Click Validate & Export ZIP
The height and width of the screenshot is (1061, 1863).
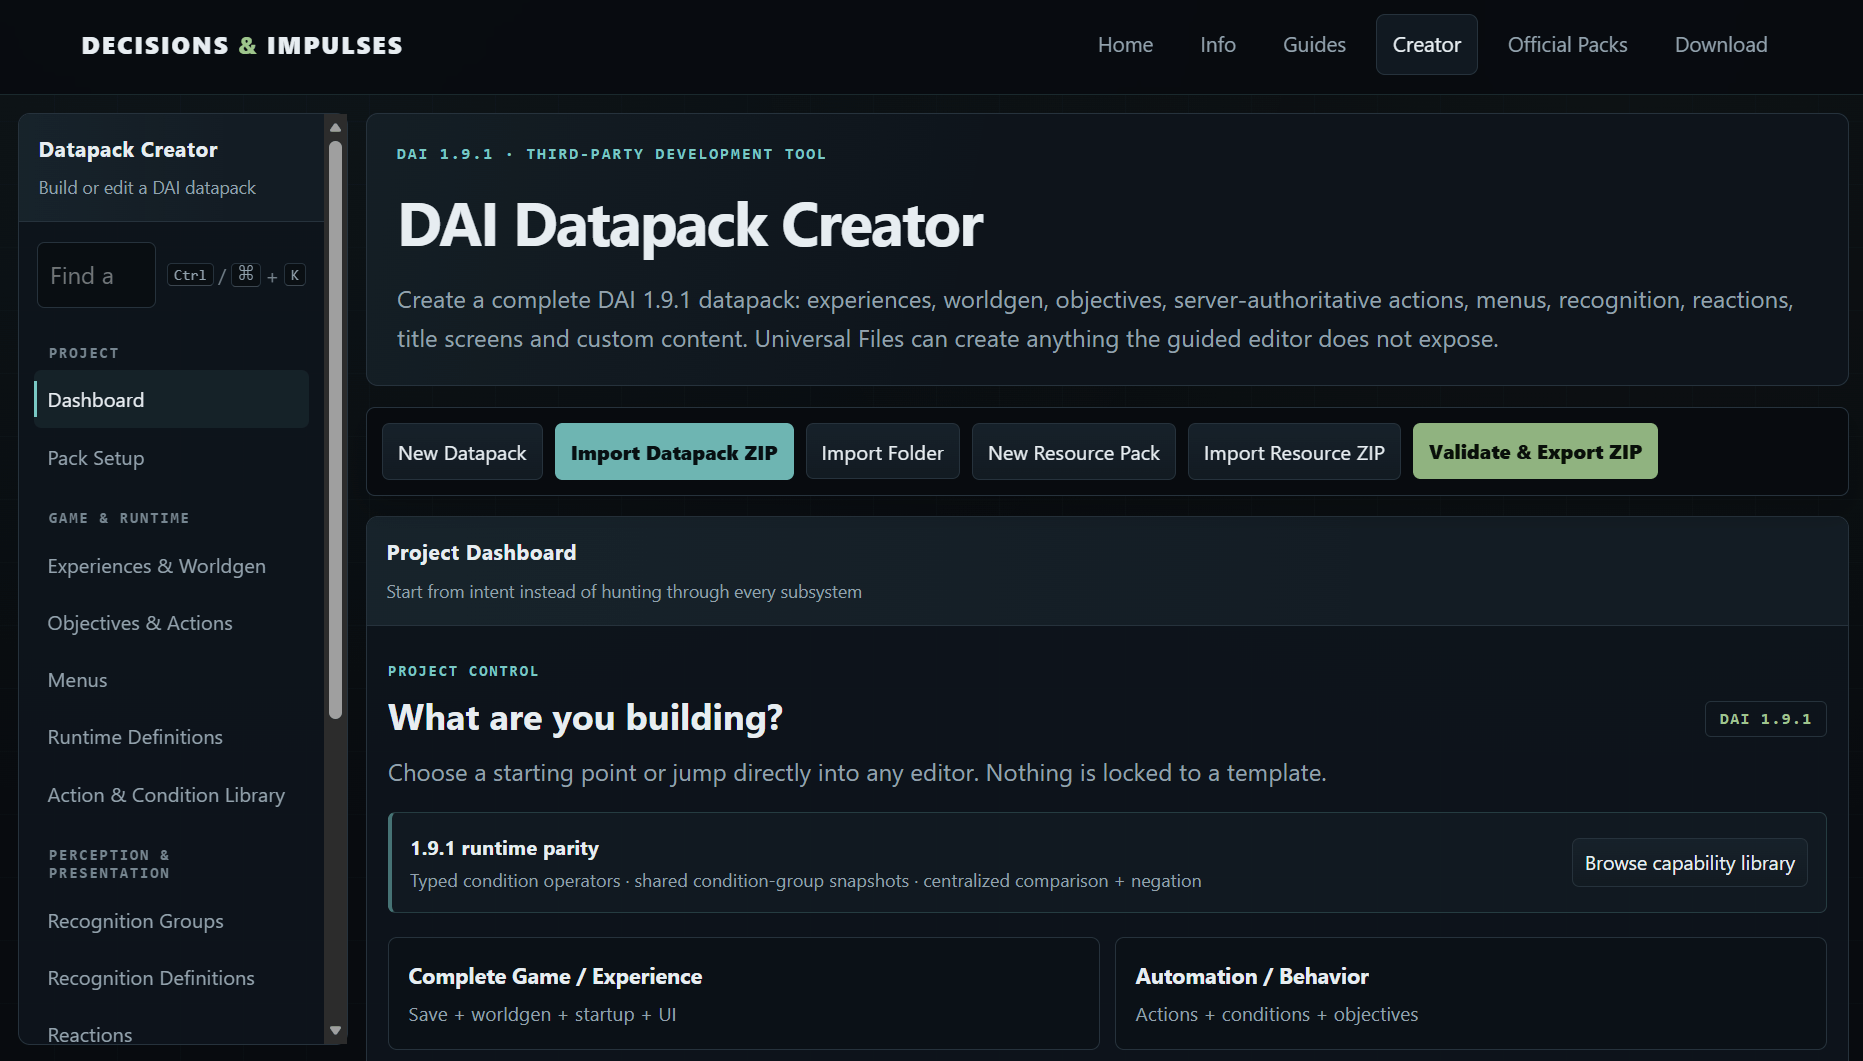click(1535, 451)
